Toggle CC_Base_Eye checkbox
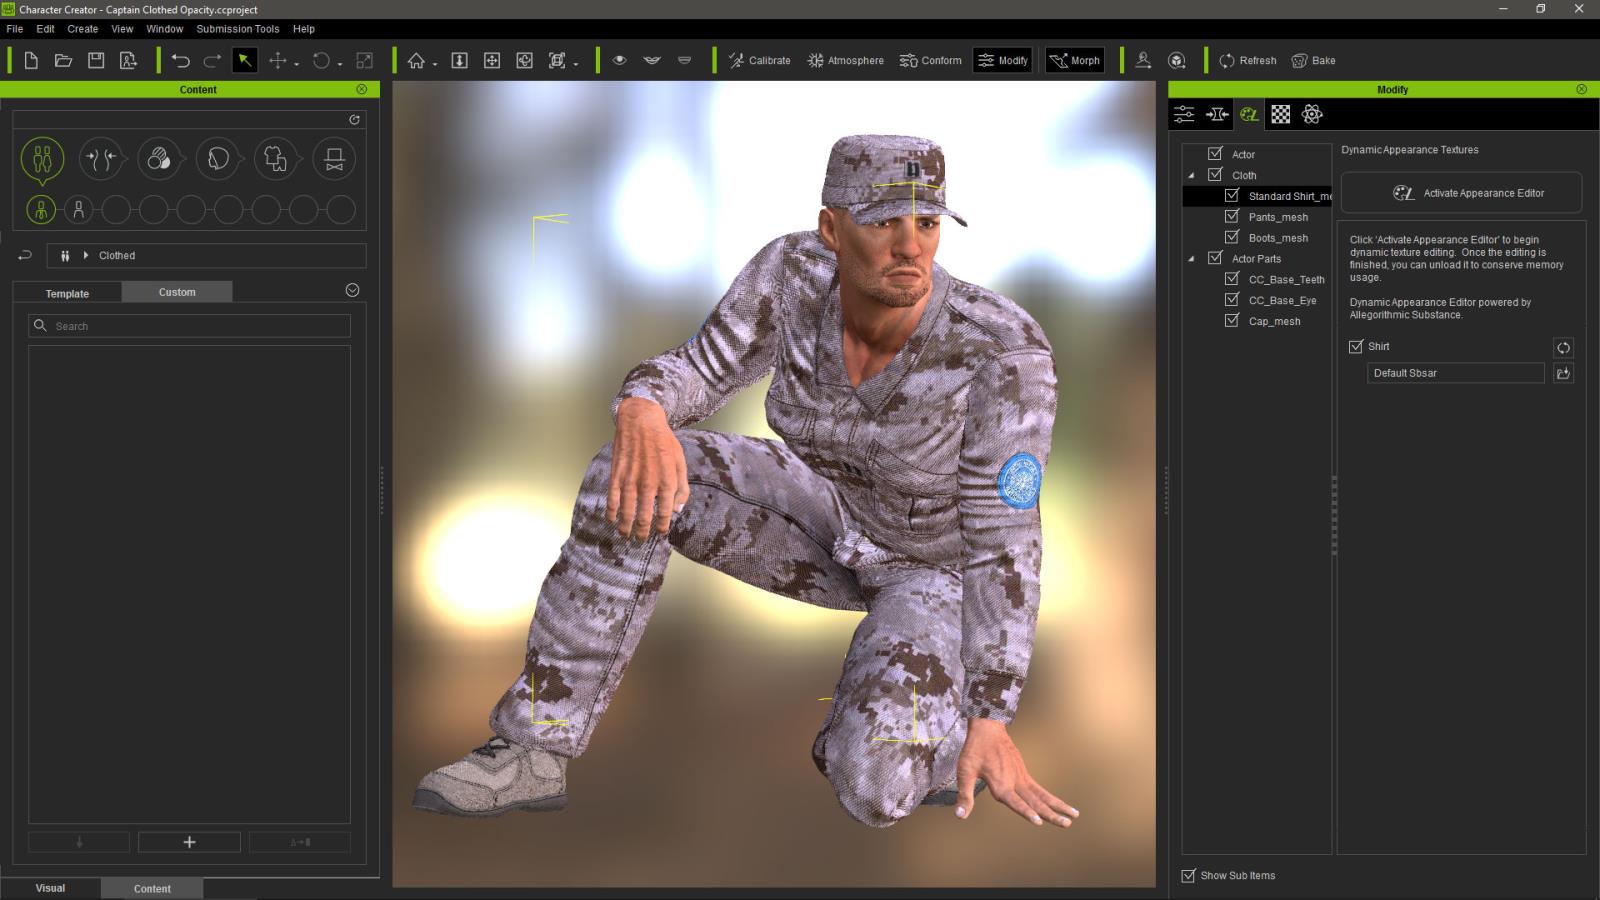Screen dimensions: 1600x900 pyautogui.click(x=1232, y=299)
